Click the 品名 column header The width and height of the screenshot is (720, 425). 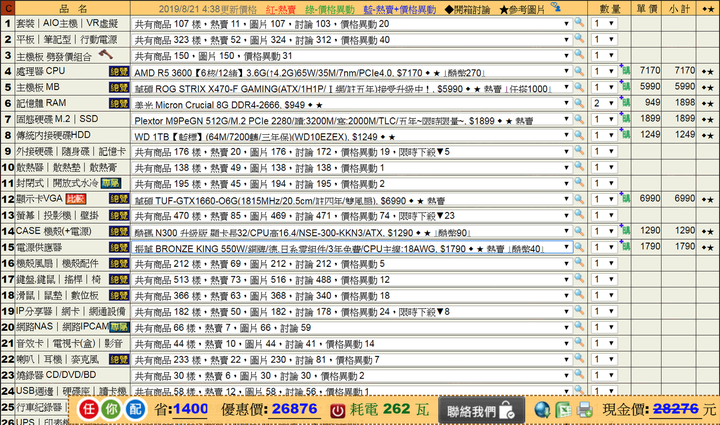pos(73,9)
